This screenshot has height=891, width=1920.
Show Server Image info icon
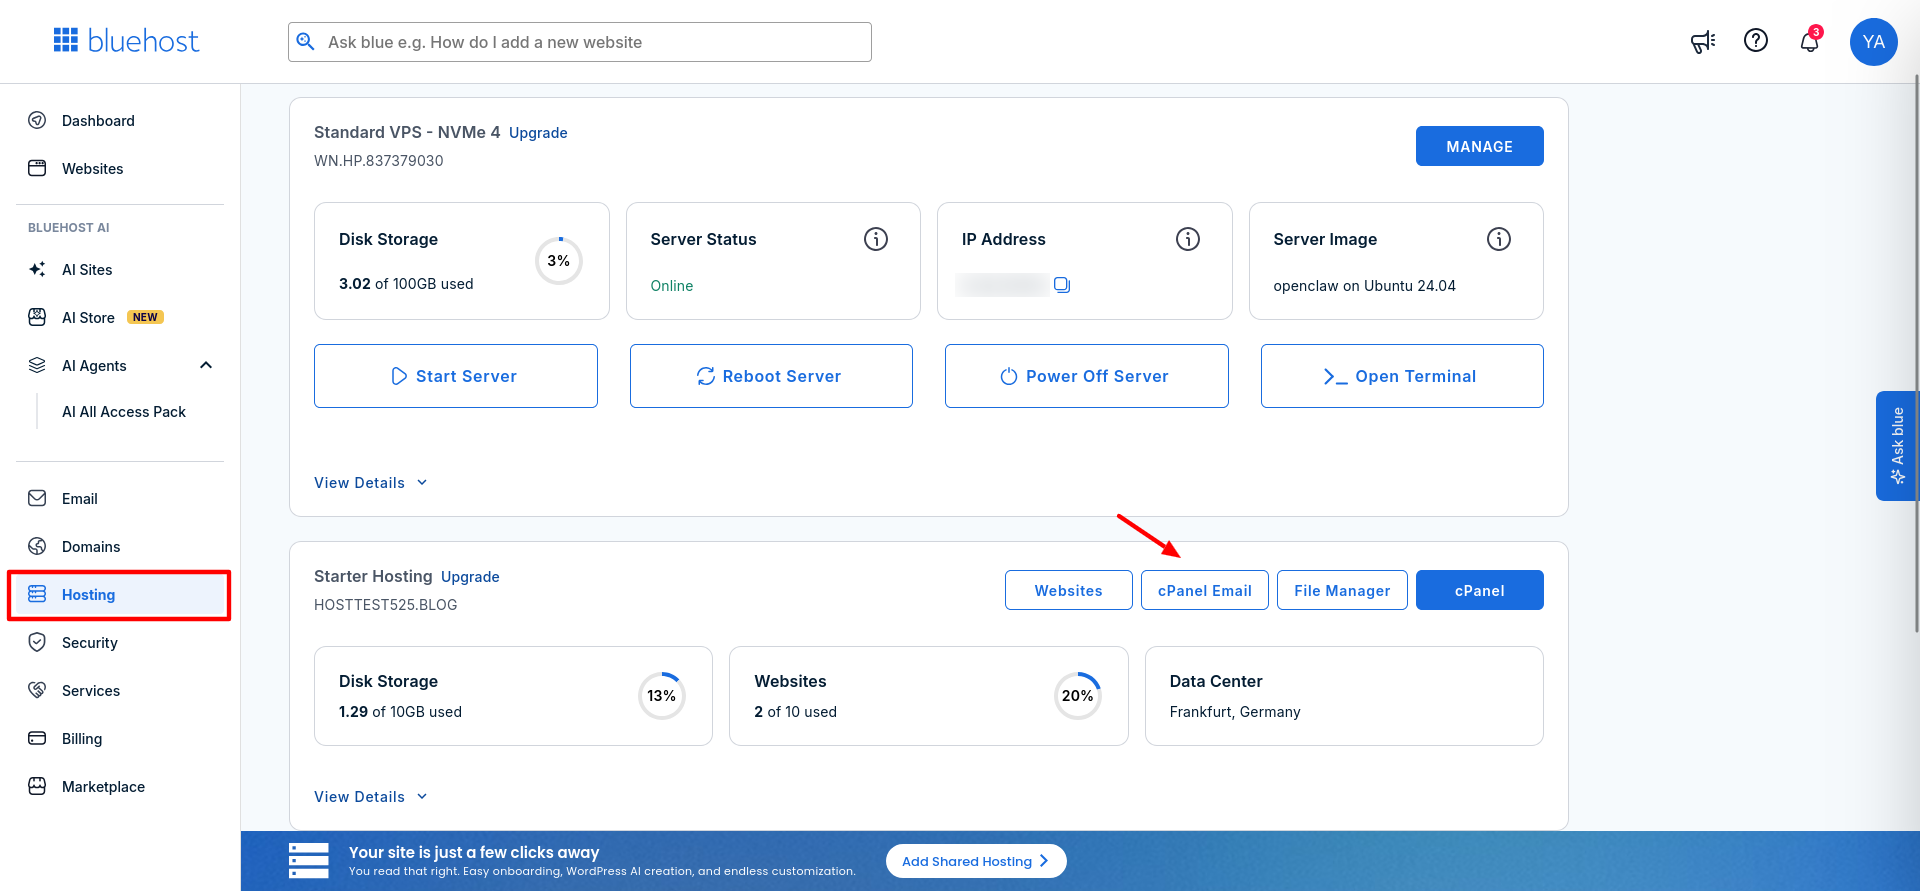point(1499,239)
